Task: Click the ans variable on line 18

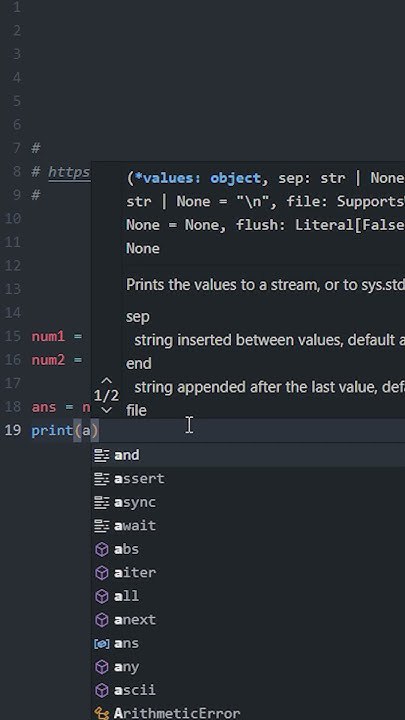Action: 44,407
